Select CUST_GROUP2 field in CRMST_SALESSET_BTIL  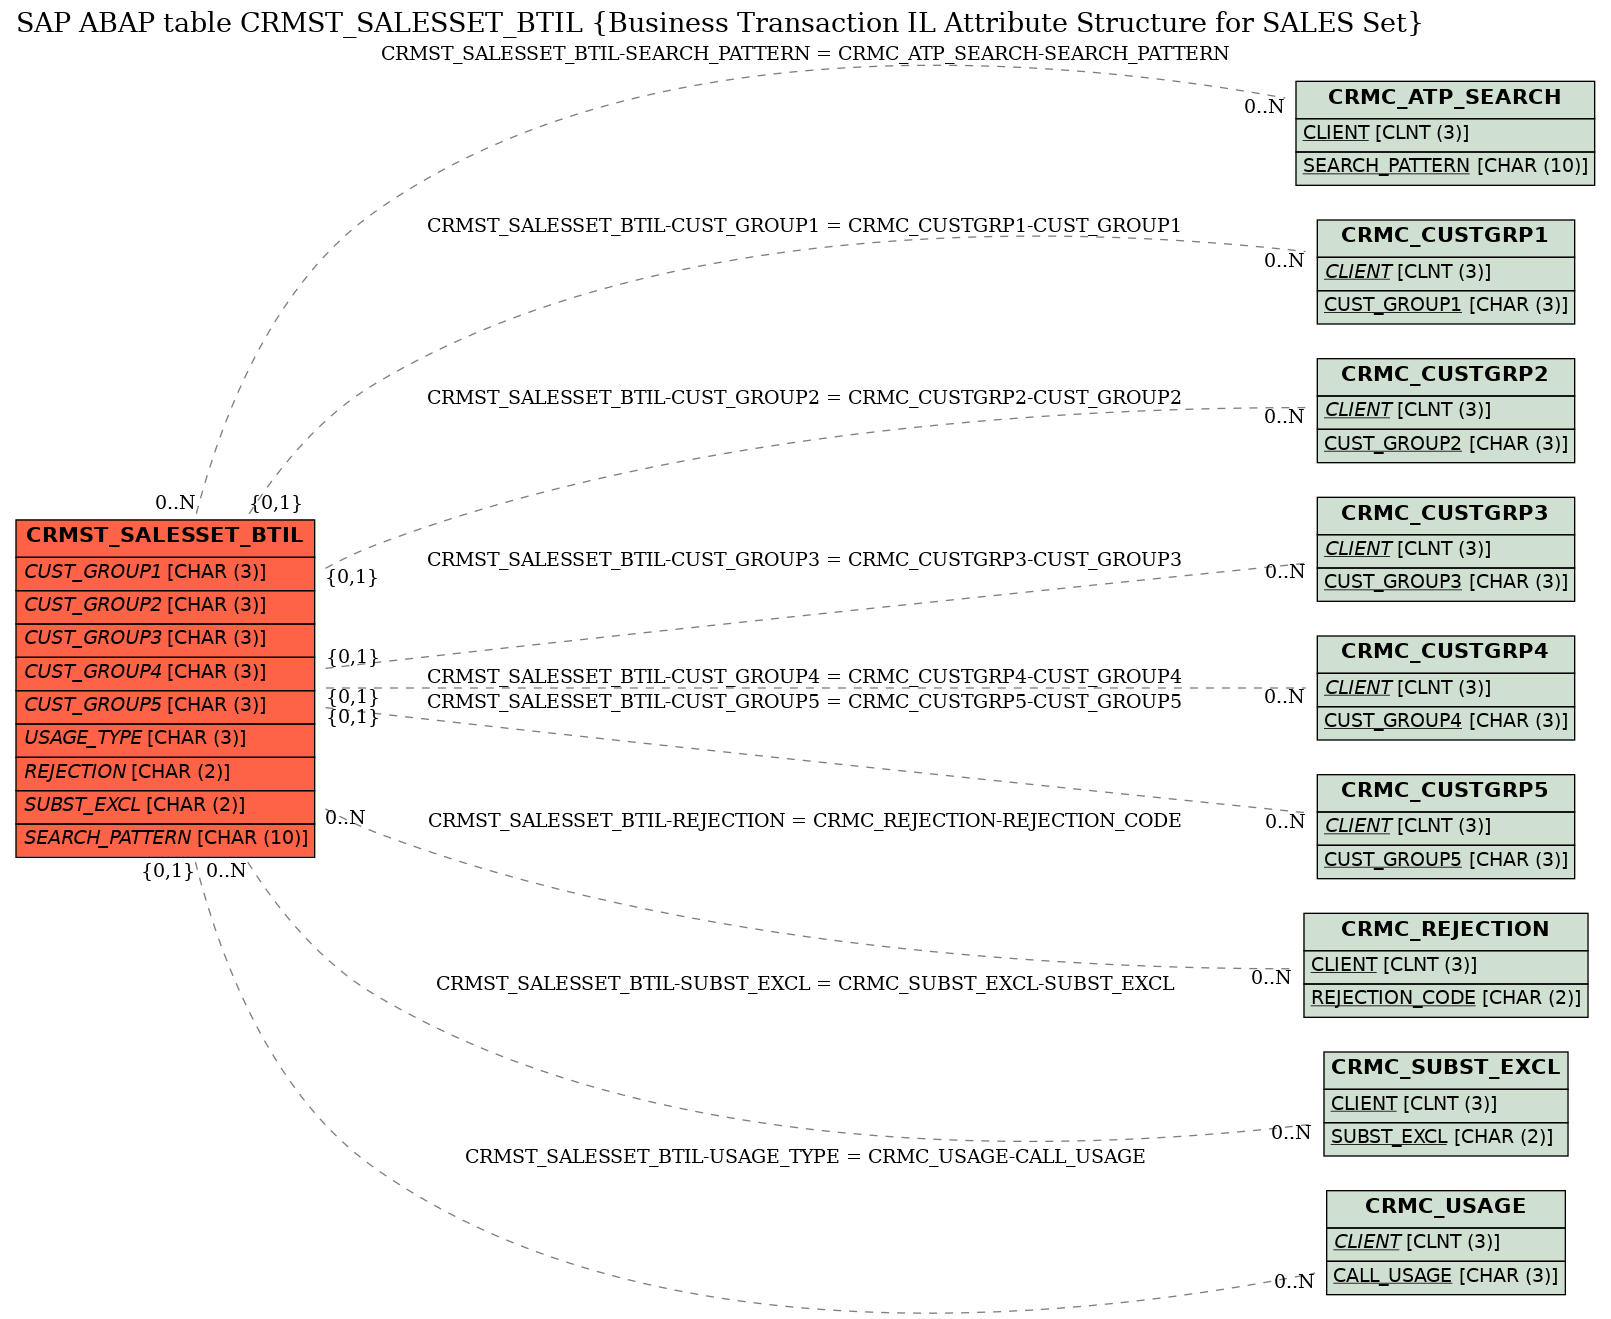(x=165, y=606)
